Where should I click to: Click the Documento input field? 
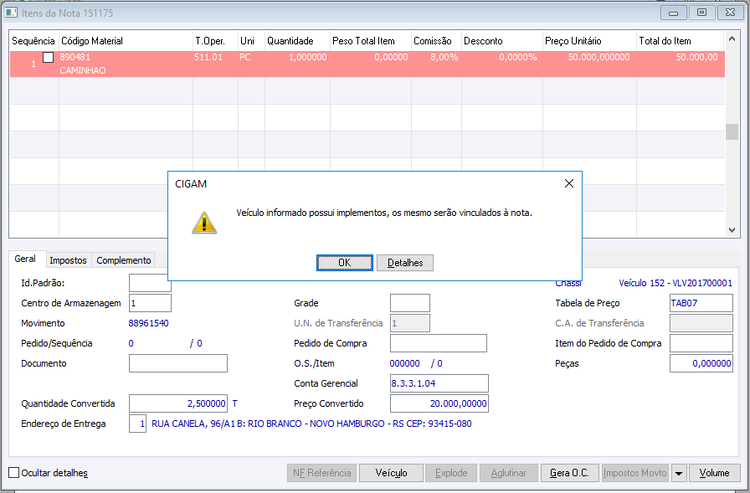click(178, 363)
